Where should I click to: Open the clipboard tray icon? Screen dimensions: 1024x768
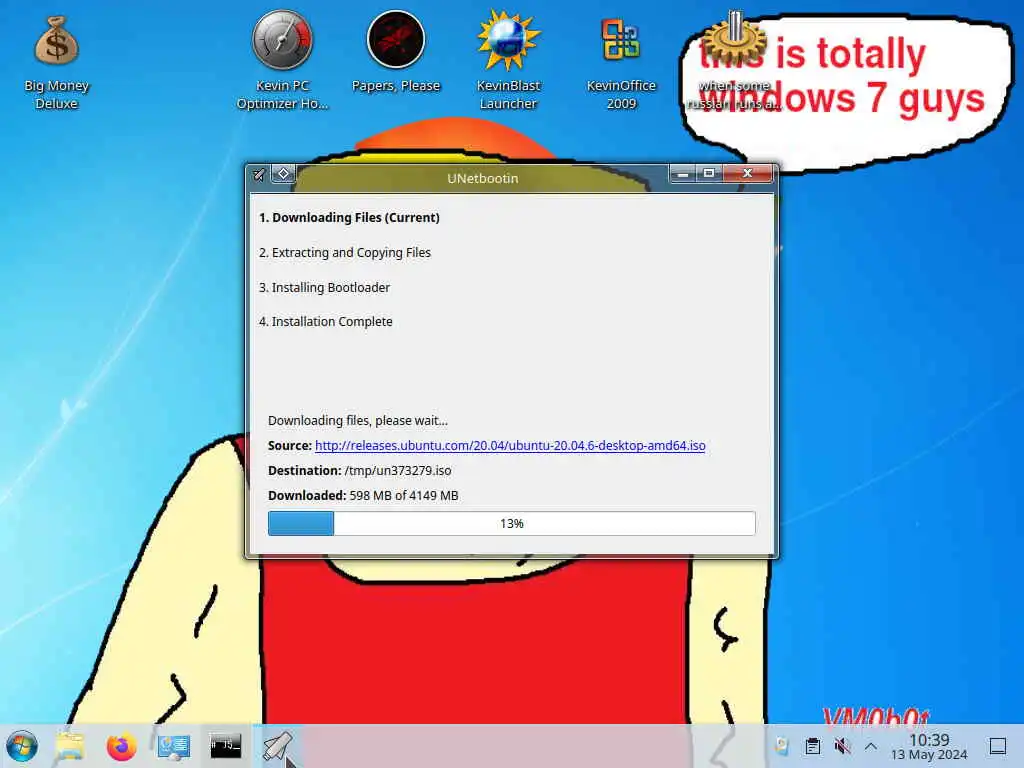[812, 746]
